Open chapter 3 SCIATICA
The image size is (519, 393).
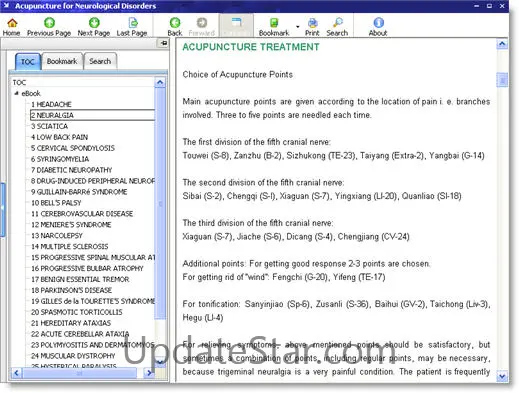(x=50, y=126)
